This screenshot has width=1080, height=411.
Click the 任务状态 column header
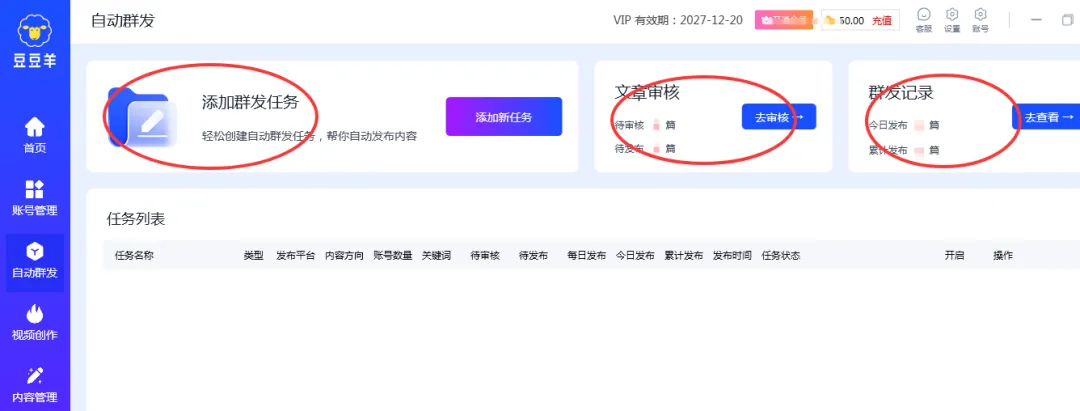[x=780, y=255]
